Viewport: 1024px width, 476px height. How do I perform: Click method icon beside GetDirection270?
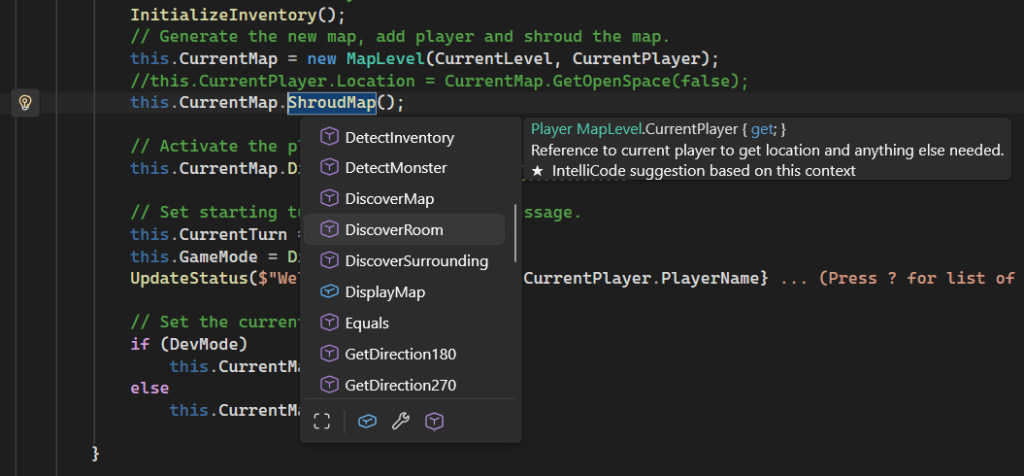click(x=329, y=385)
